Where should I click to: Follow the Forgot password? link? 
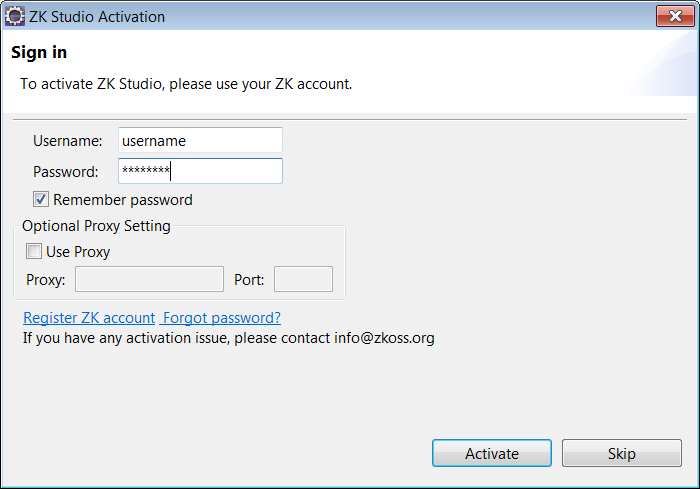(x=221, y=318)
